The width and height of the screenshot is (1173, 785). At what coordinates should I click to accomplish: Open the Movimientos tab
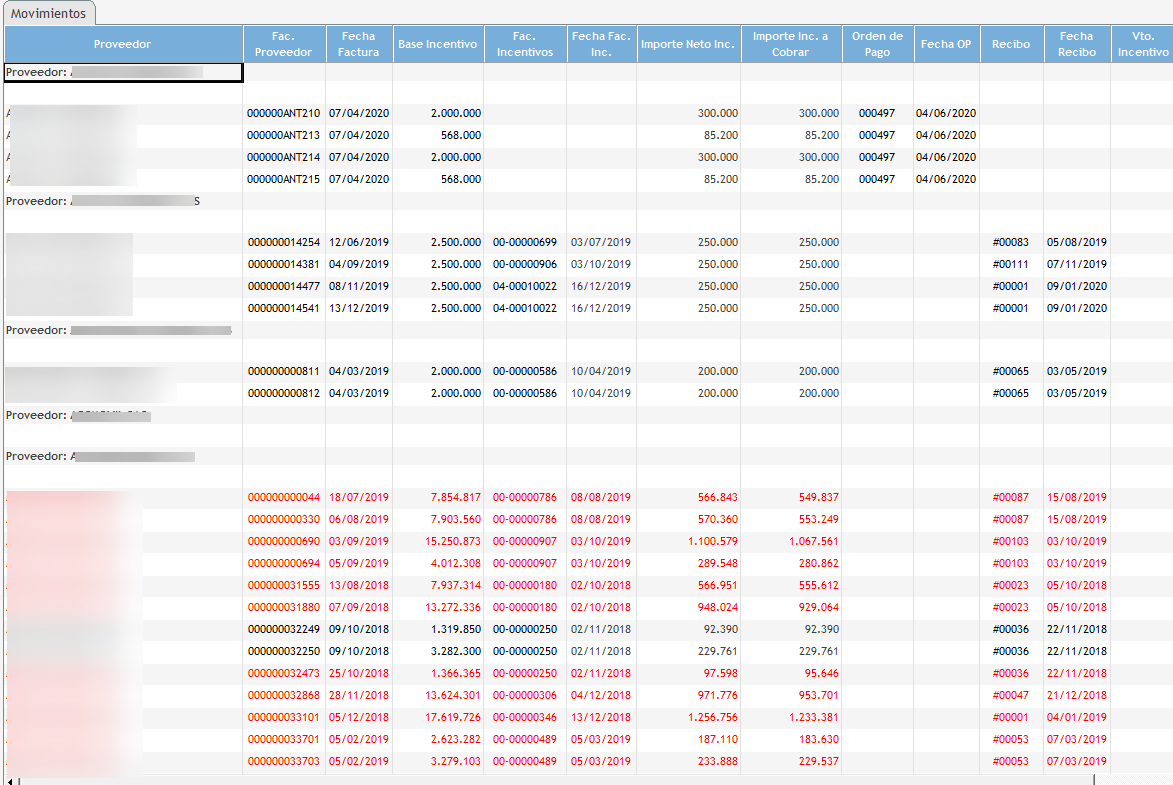tap(49, 13)
